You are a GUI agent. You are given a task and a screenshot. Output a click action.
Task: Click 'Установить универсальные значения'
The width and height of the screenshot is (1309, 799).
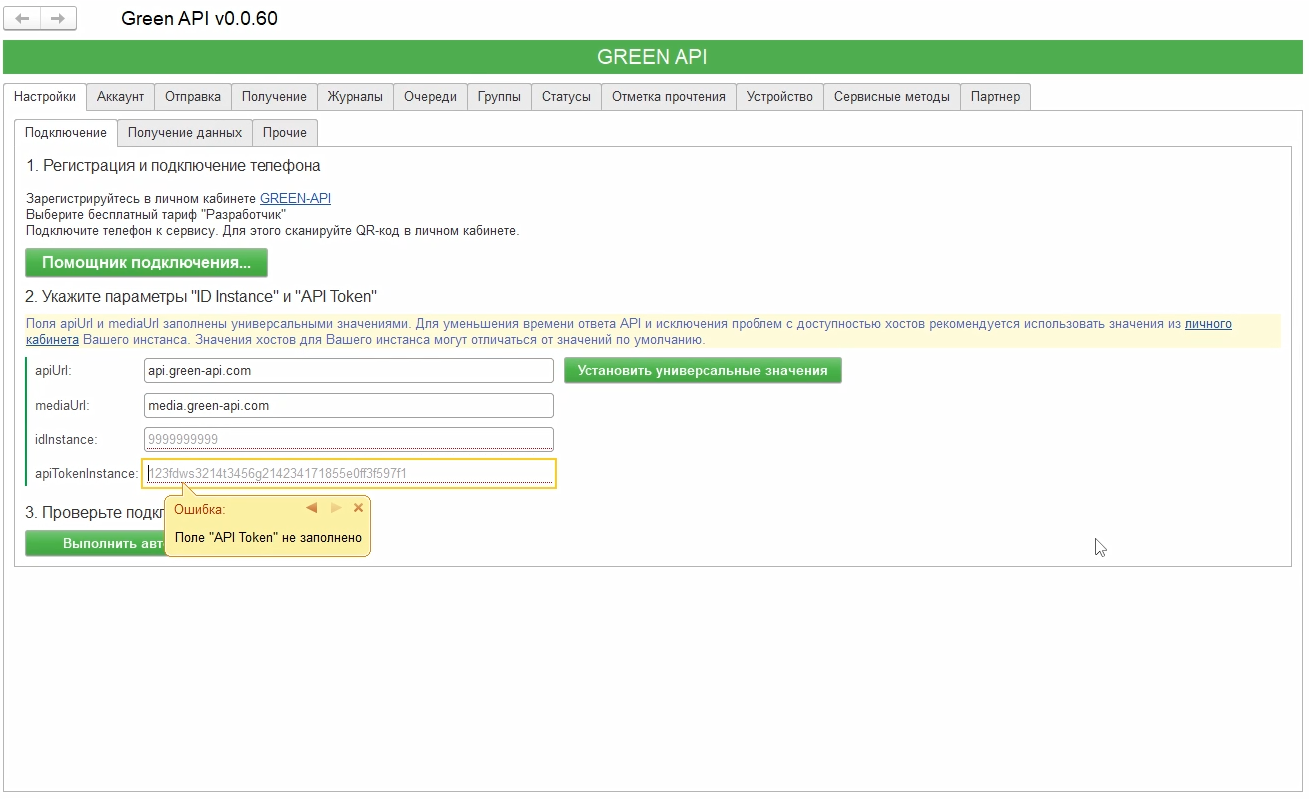[702, 370]
